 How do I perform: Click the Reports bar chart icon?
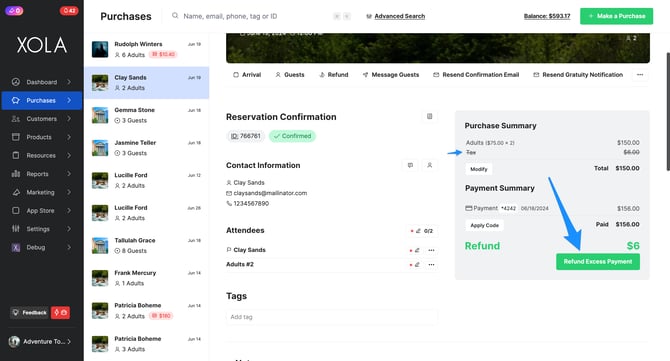click(16, 174)
